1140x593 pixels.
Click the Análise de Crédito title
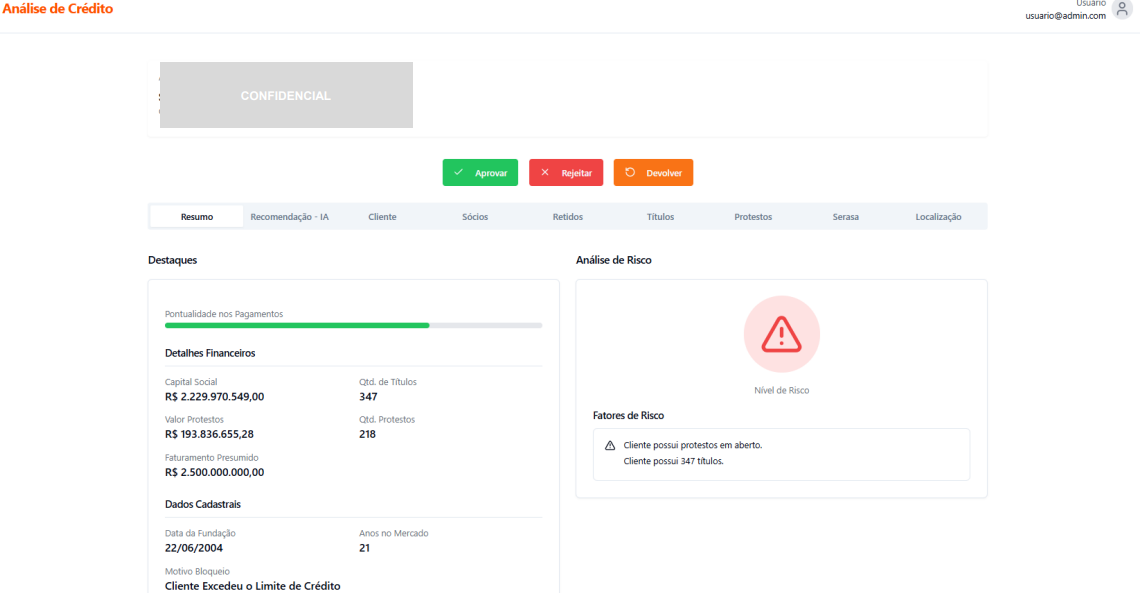(57, 9)
